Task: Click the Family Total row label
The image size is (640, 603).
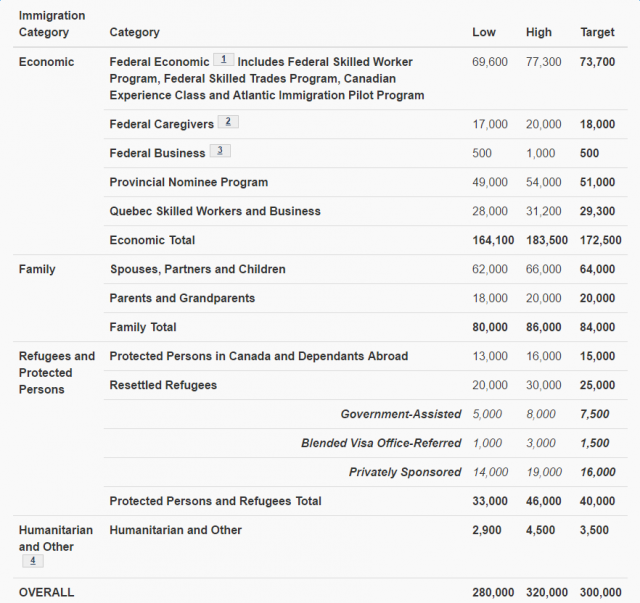Action: 143,327
